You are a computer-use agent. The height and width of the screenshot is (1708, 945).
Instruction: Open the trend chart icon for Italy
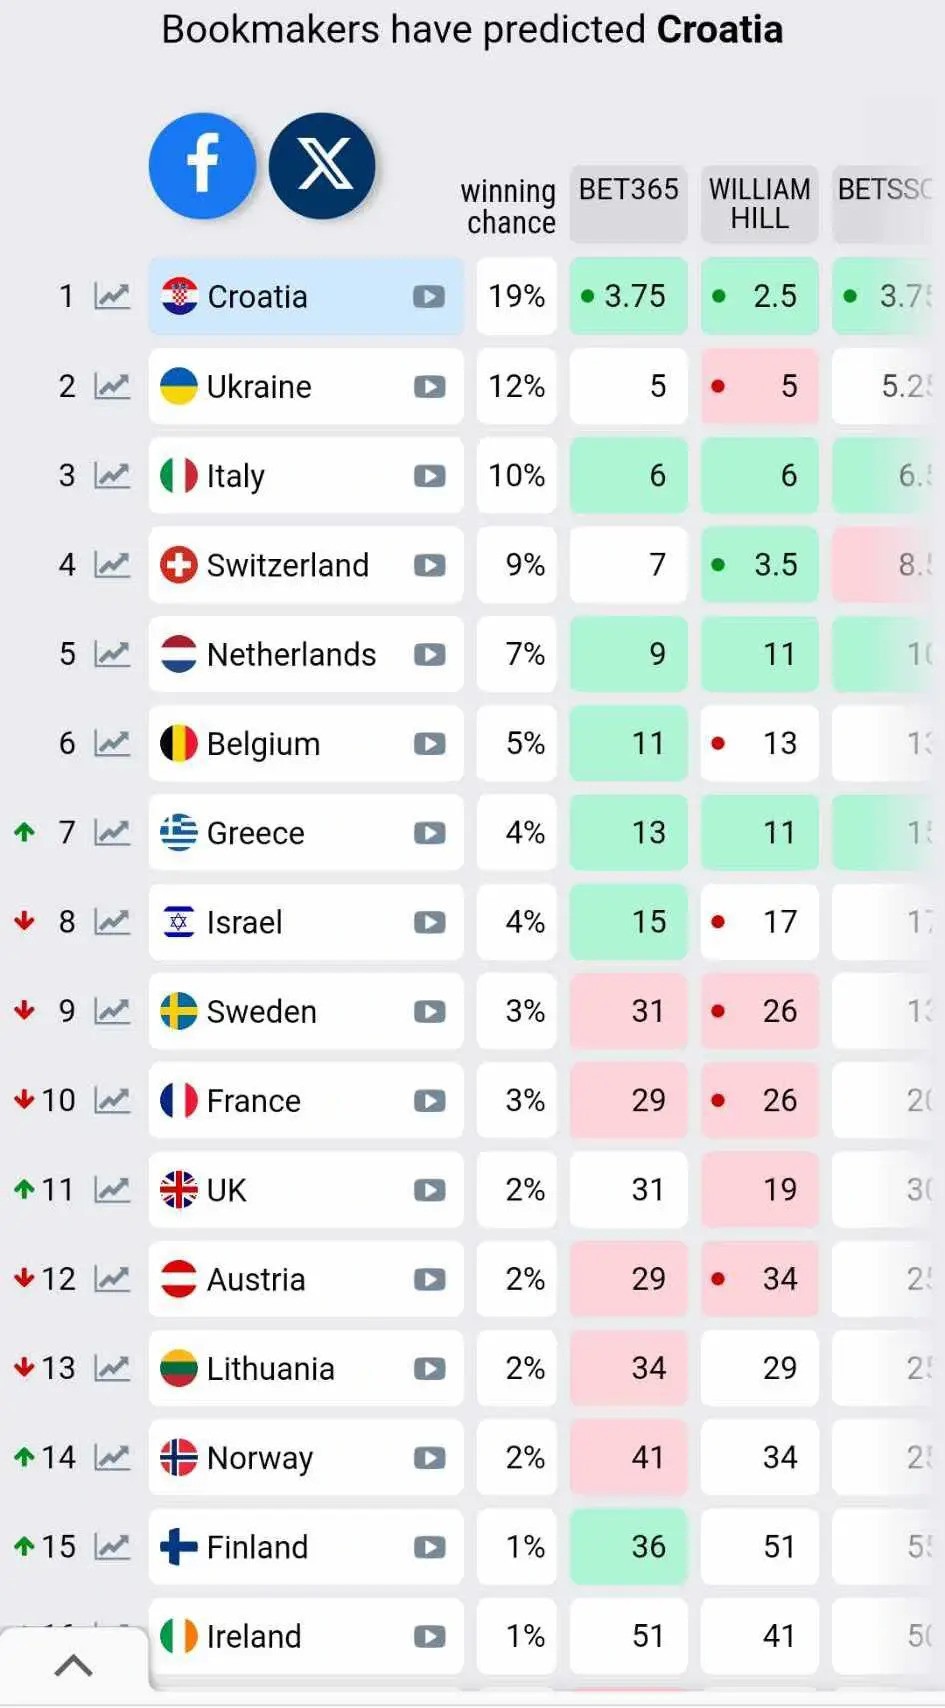coord(112,475)
